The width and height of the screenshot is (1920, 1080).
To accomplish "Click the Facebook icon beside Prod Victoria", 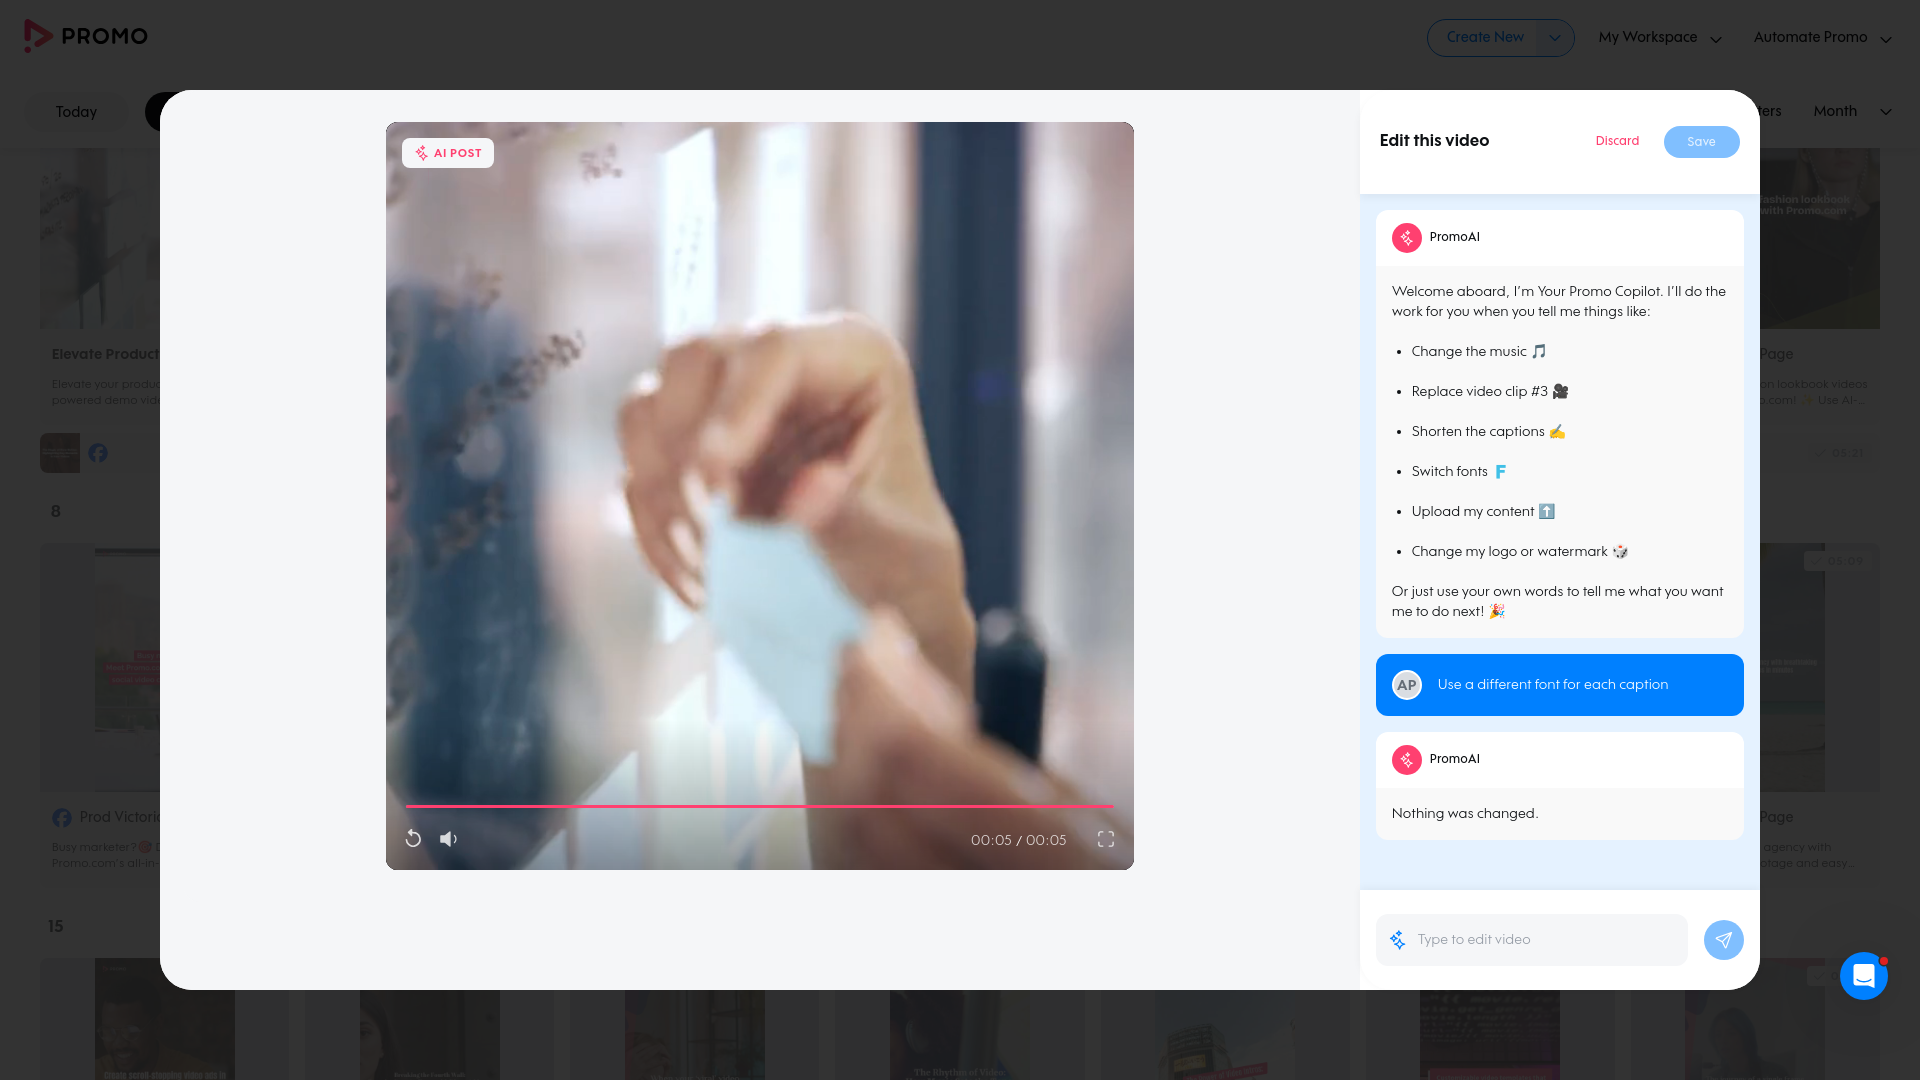I will [62, 818].
